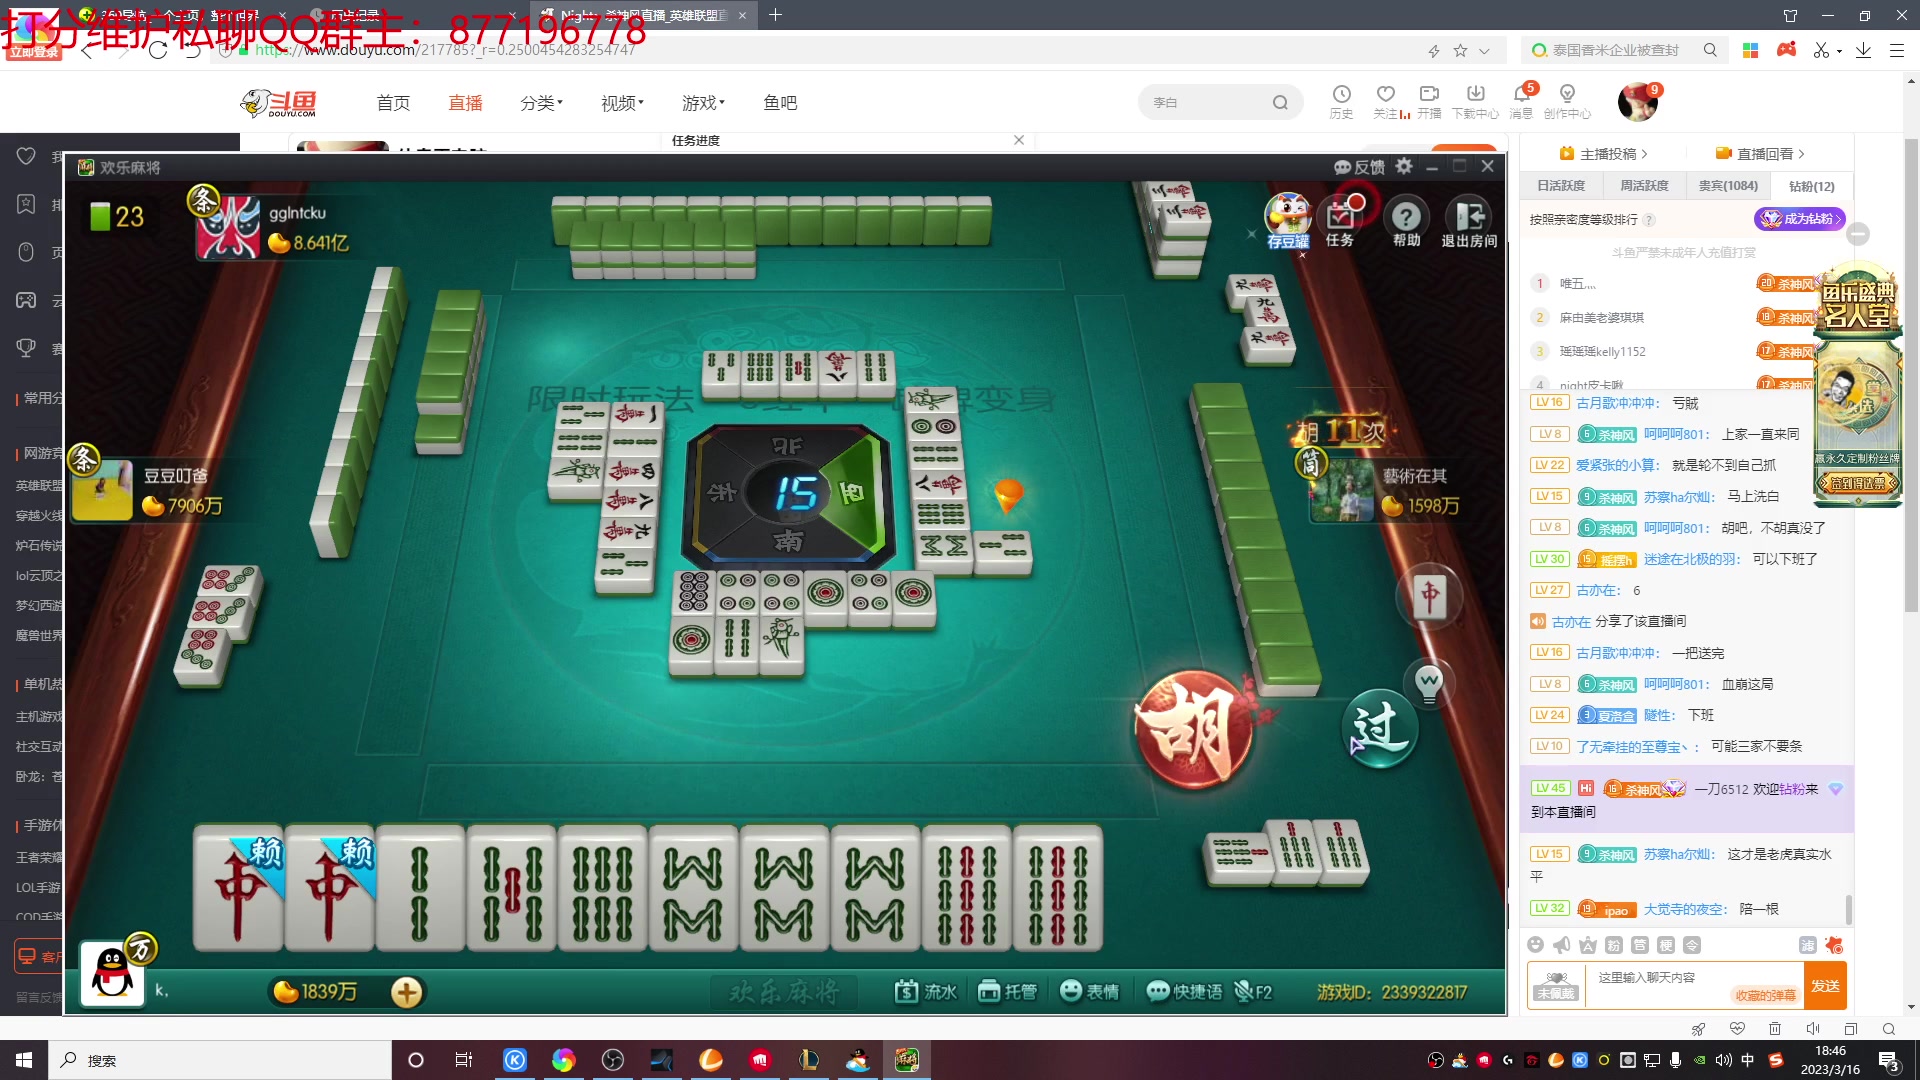Toggle the 反馈 feedback switch in game title bar
Screen dimensions: 1920x1080
click(1358, 167)
